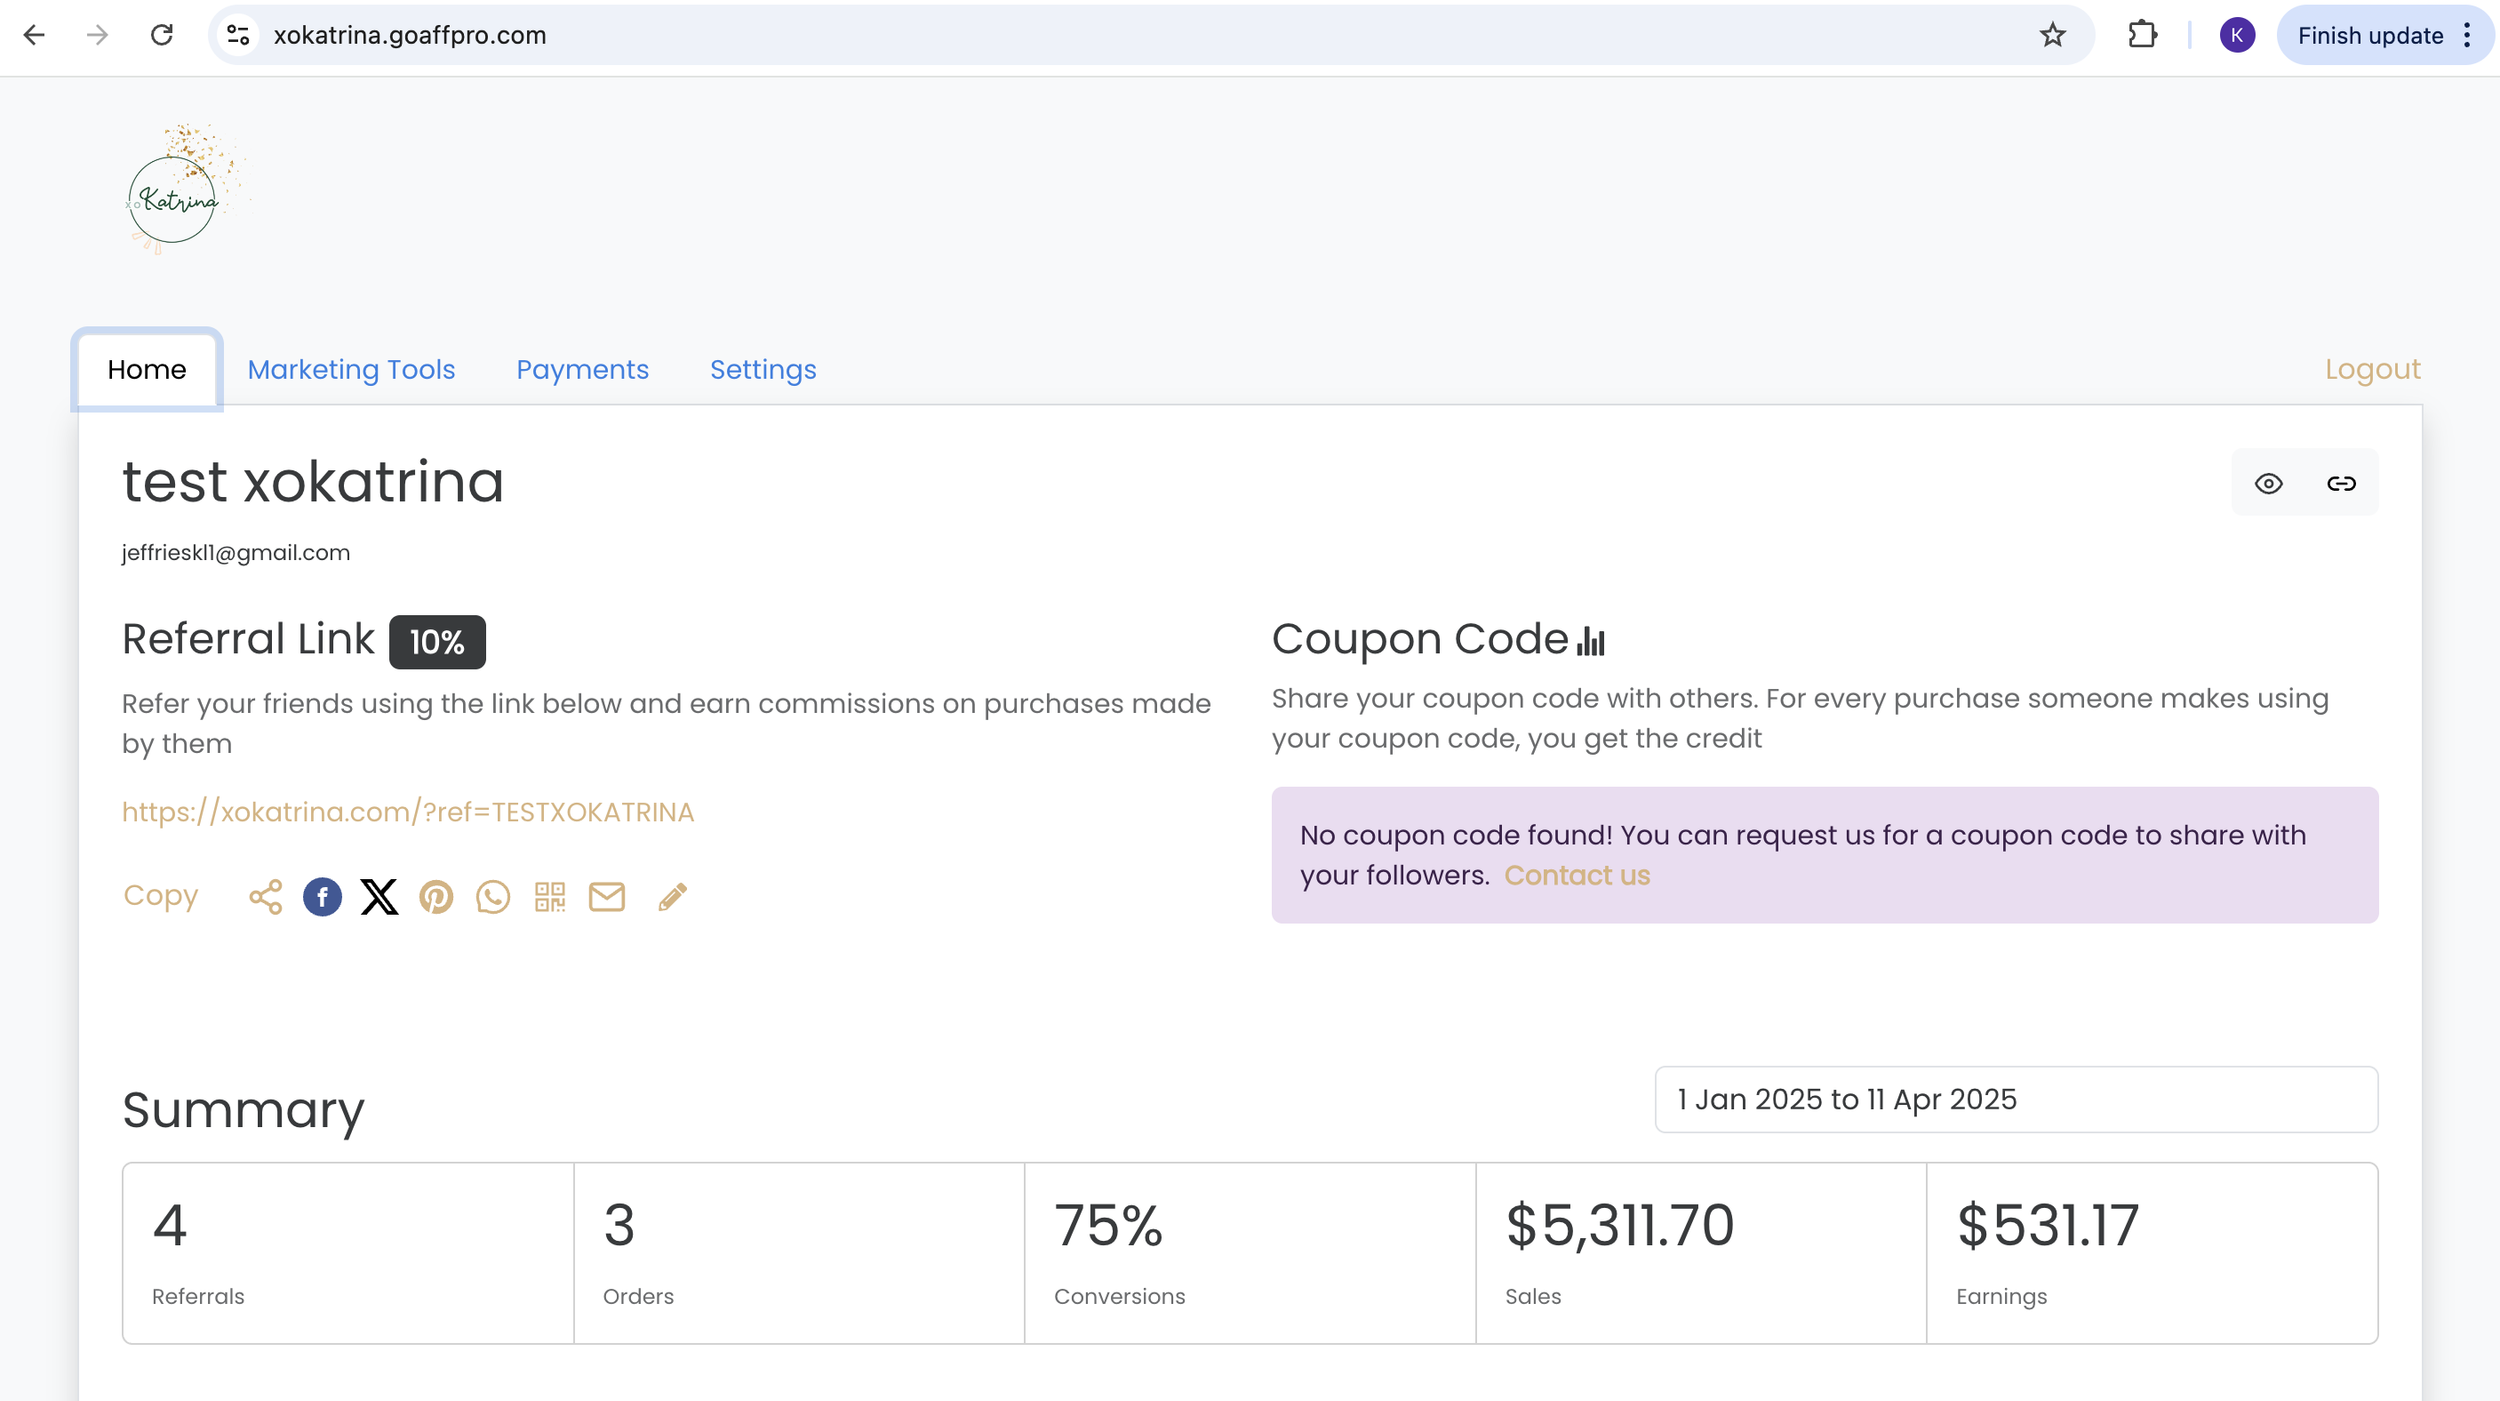Edit referral link with pencil icon
Screen dimensions: 2500x1401
[x=673, y=897]
